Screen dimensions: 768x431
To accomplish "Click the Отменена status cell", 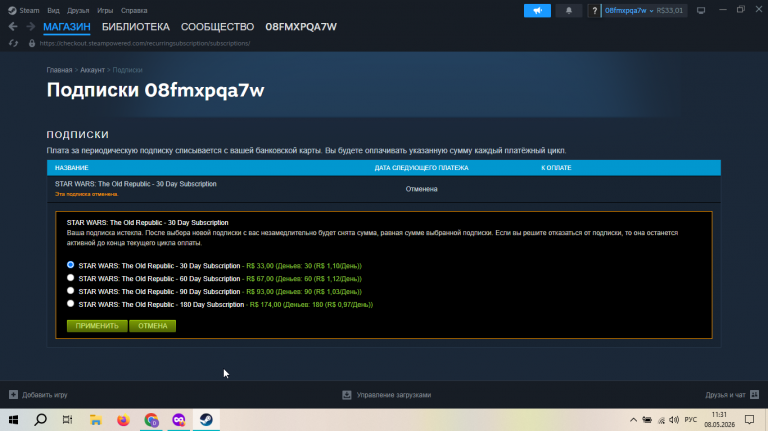I will point(421,189).
